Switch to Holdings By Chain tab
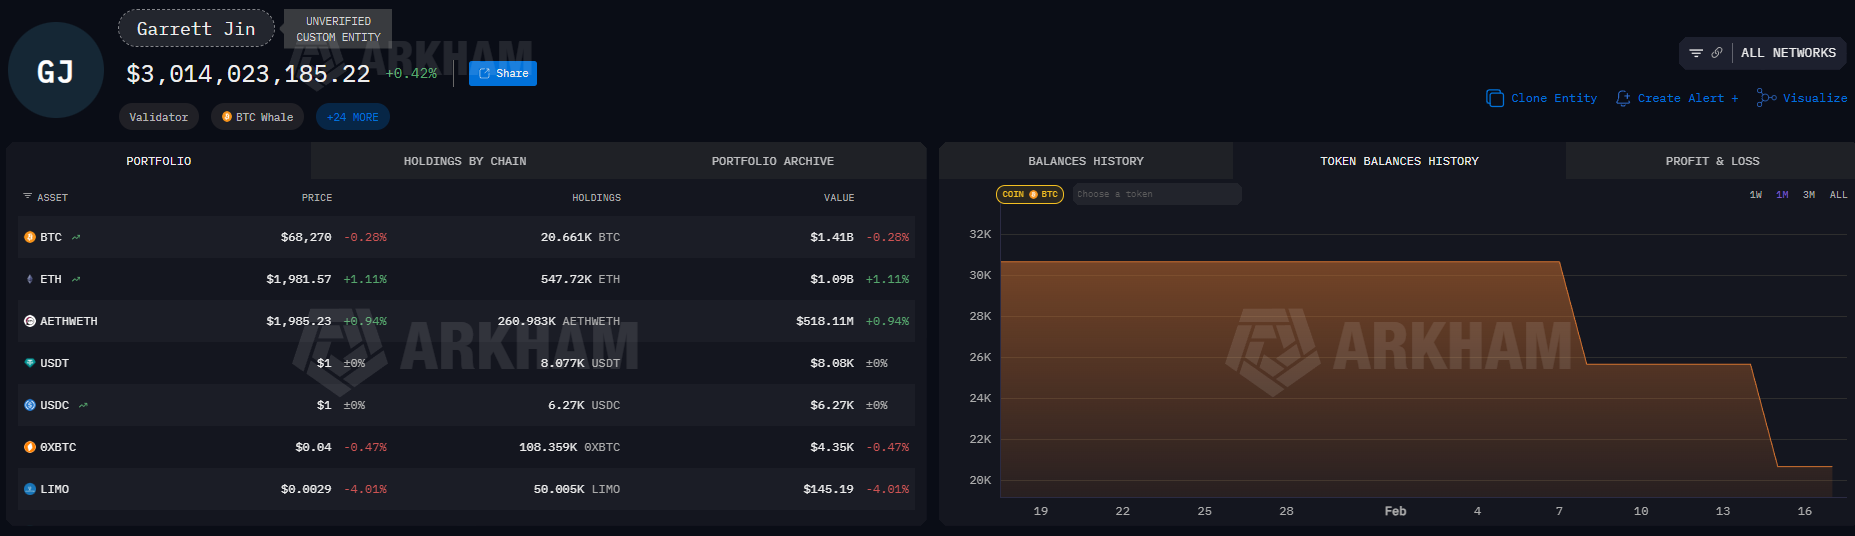The width and height of the screenshot is (1855, 536). click(465, 161)
